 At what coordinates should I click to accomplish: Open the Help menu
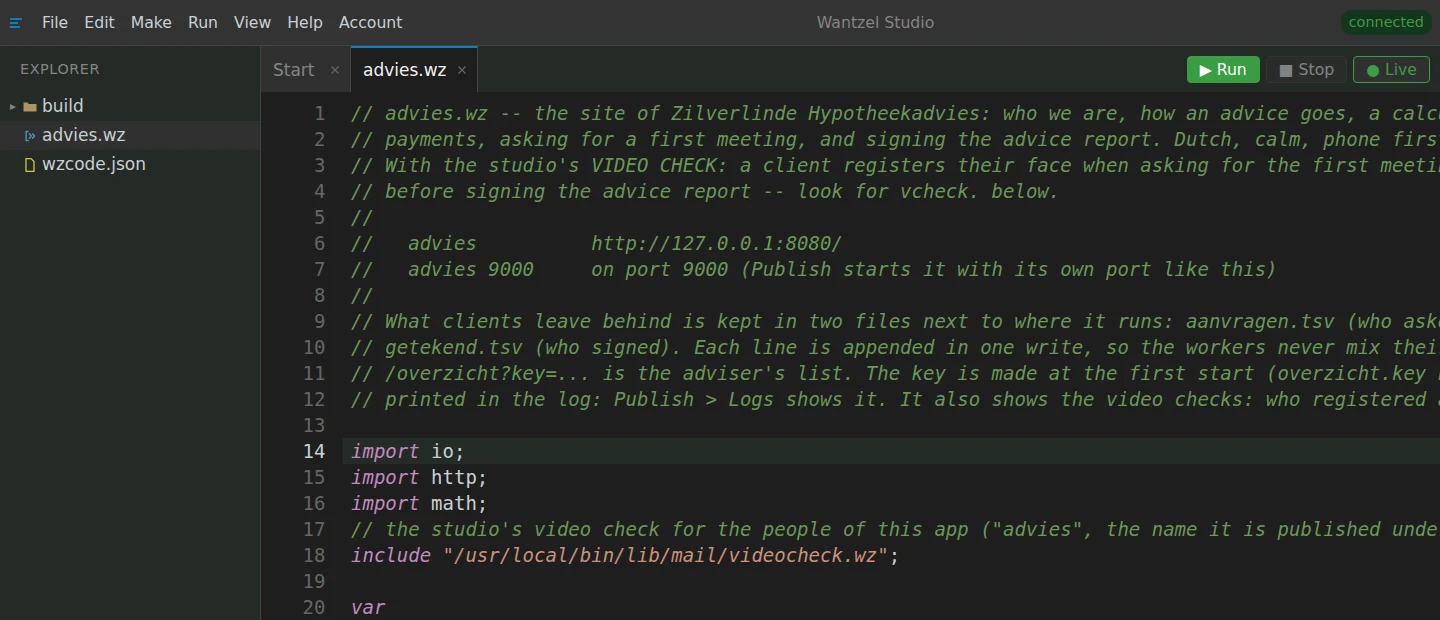(x=305, y=22)
